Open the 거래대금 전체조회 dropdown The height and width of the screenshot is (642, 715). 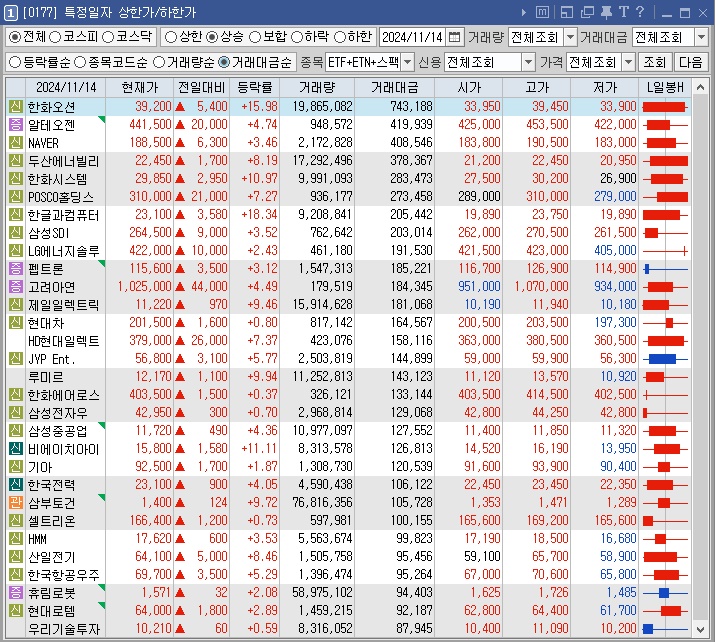tap(701, 37)
